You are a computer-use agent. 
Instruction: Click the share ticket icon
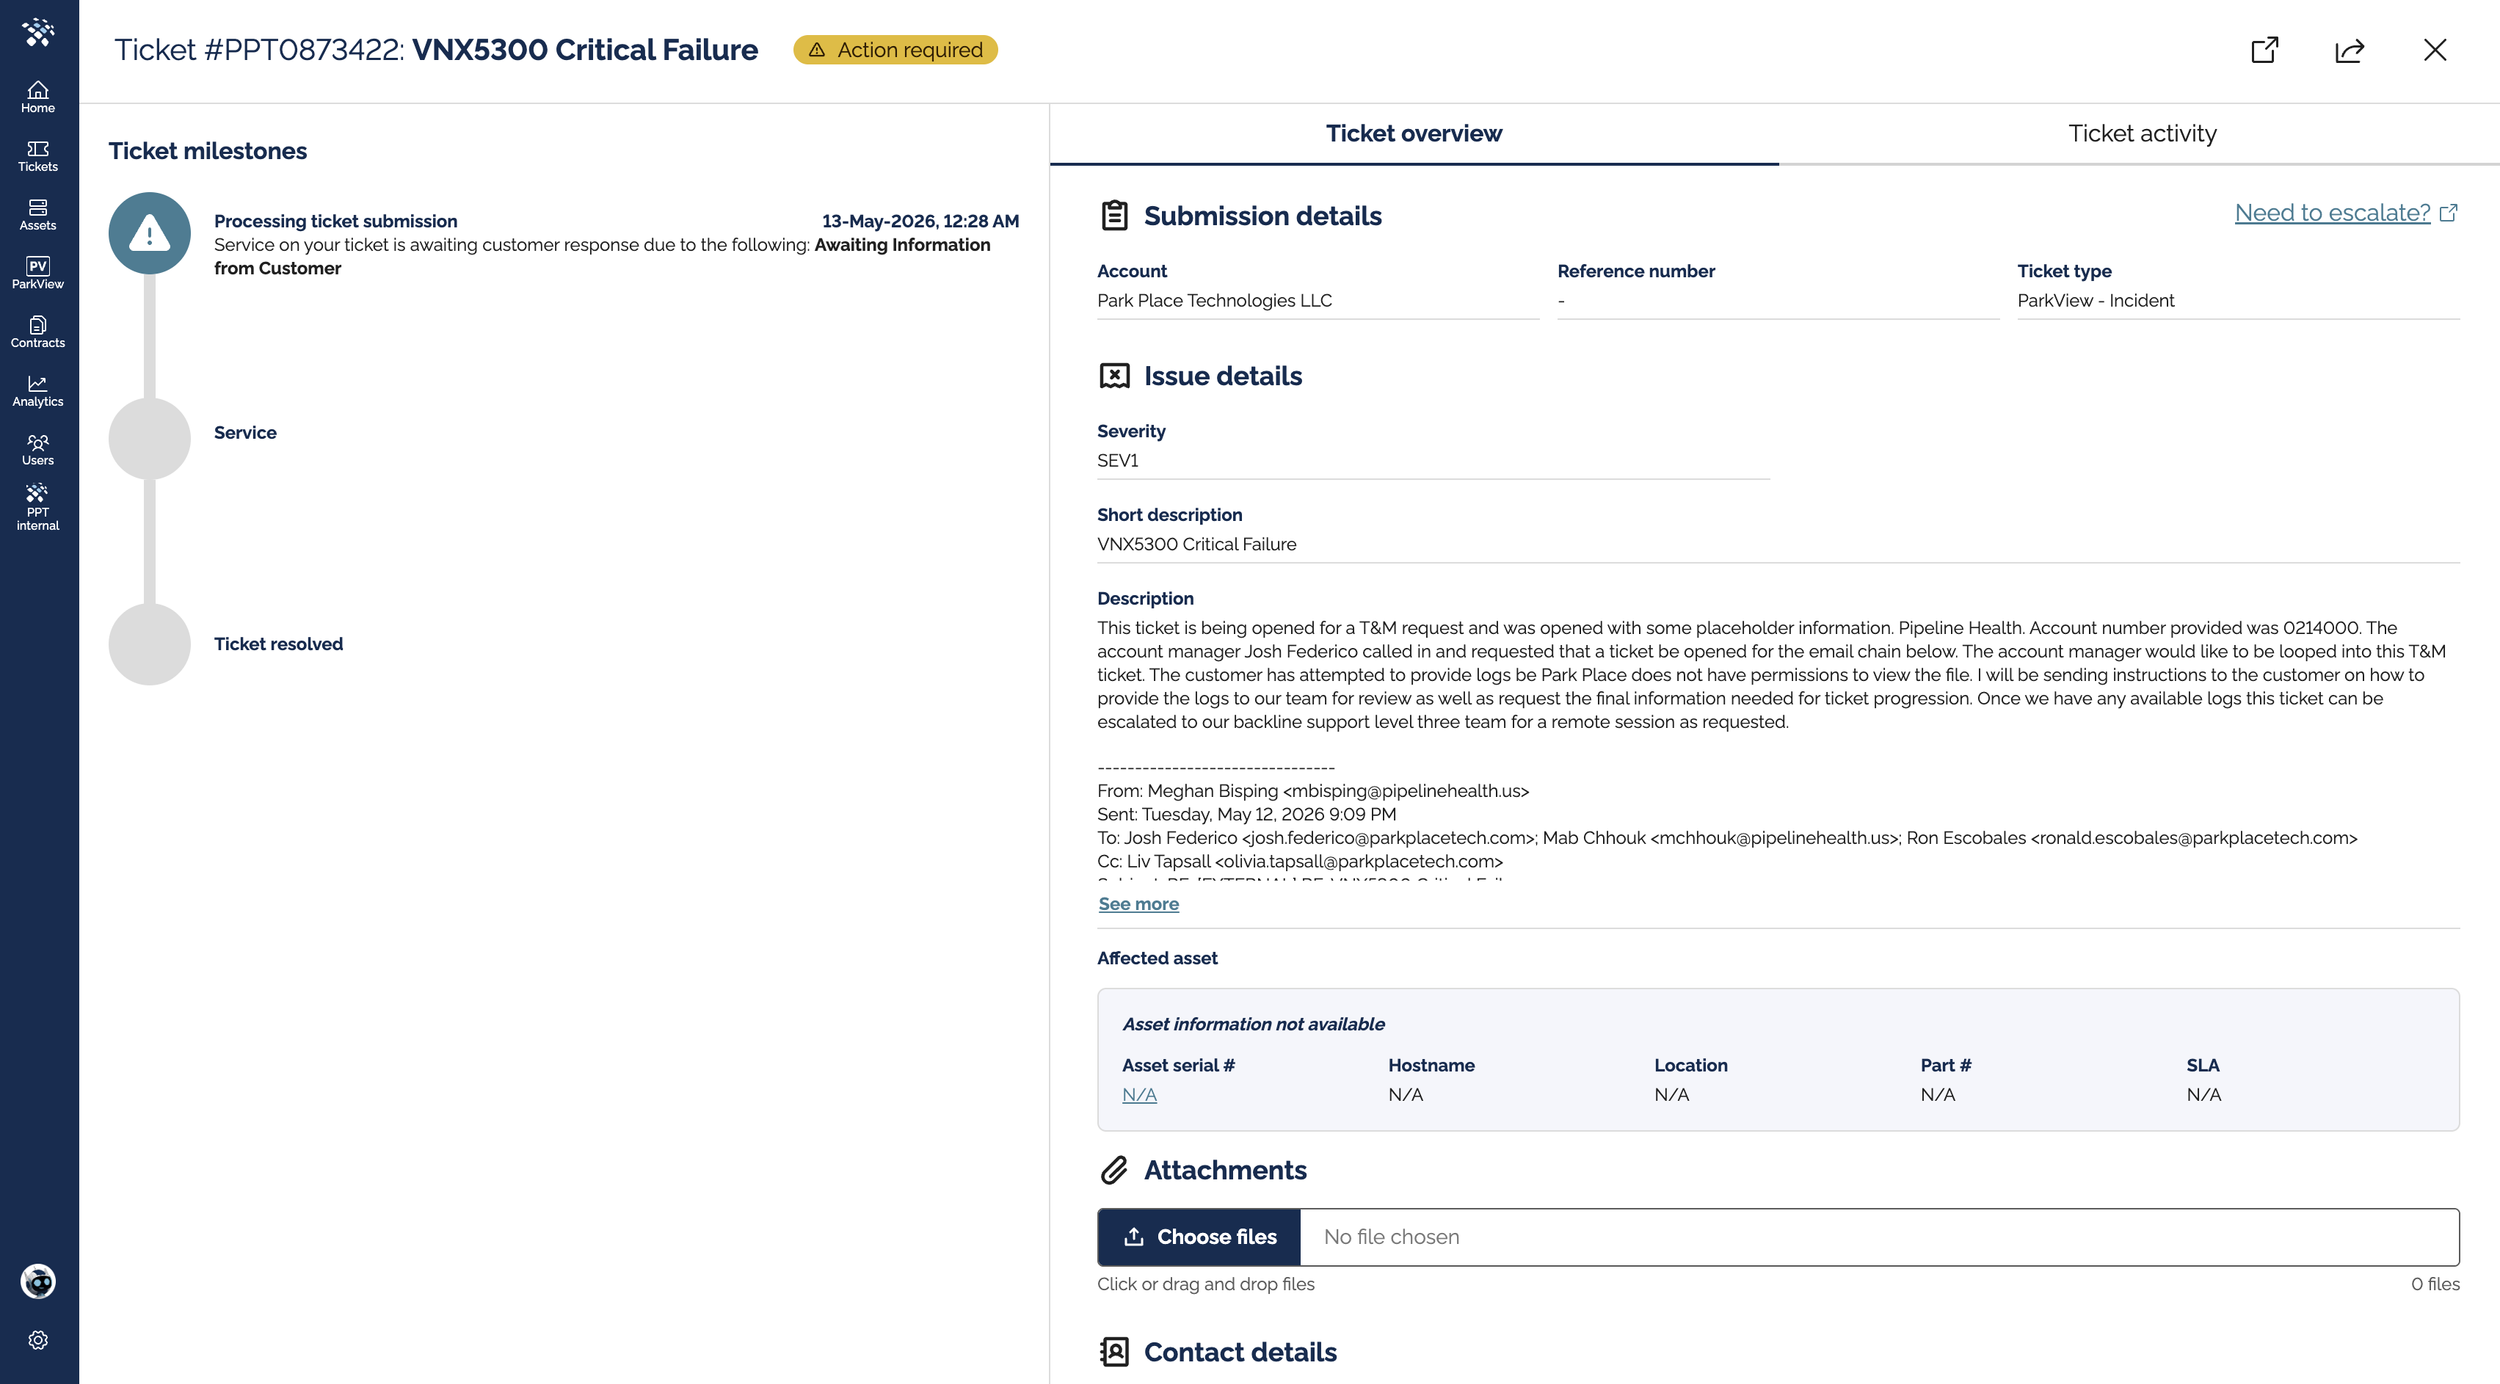tap(2349, 50)
